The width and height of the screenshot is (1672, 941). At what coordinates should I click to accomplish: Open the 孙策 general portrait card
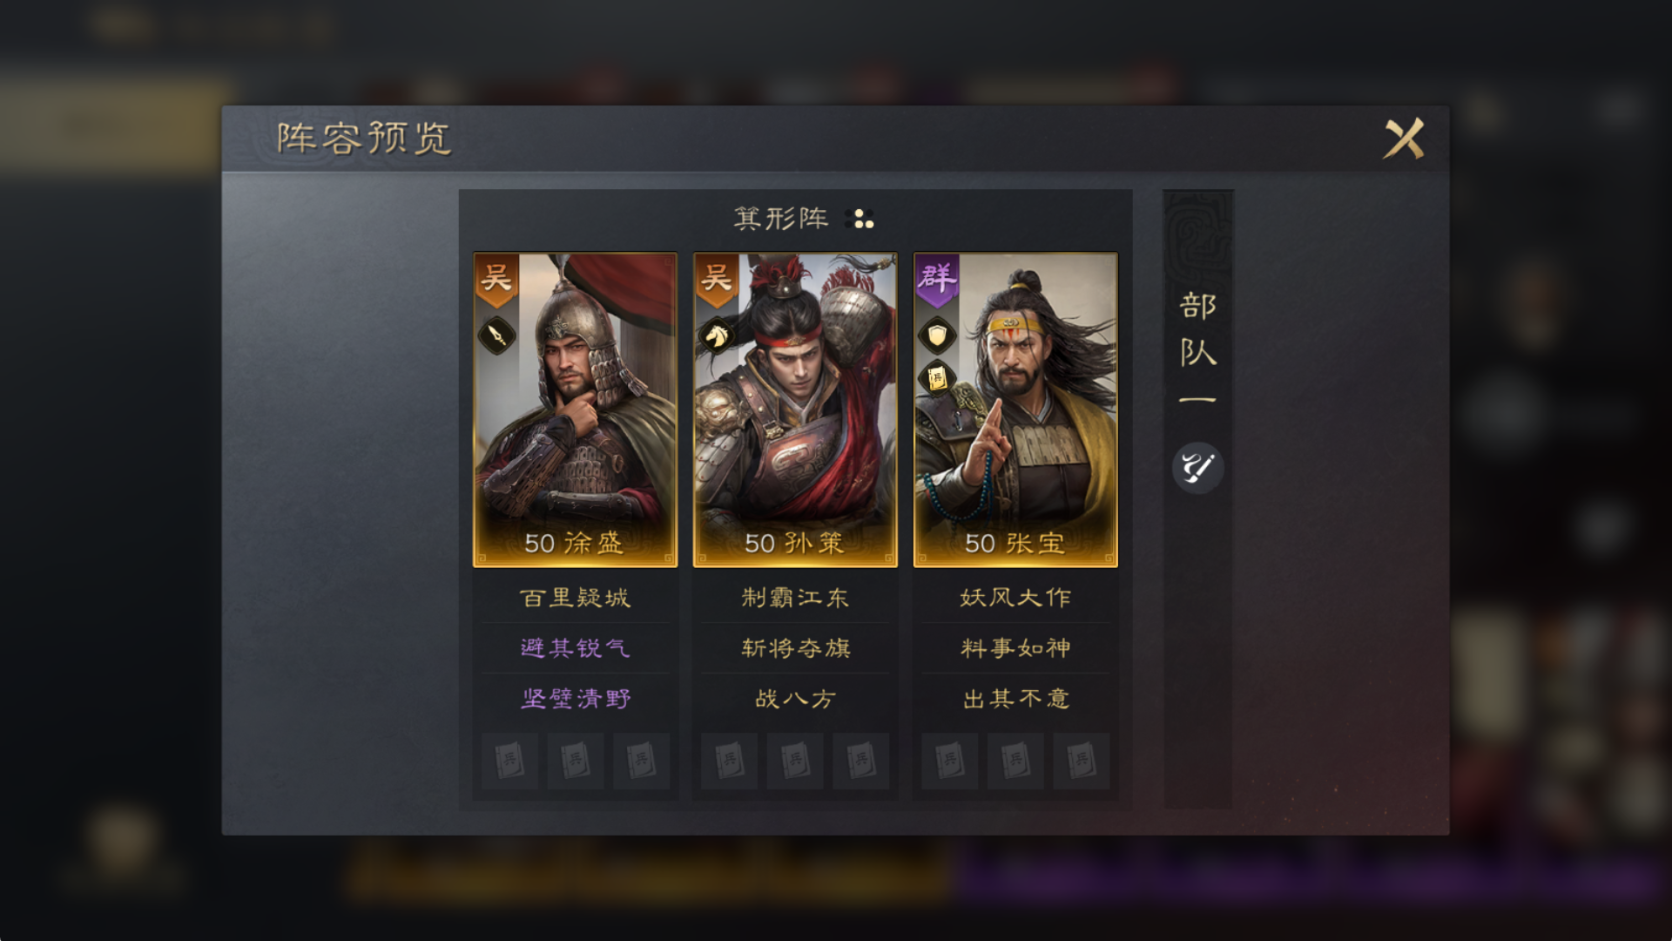795,410
